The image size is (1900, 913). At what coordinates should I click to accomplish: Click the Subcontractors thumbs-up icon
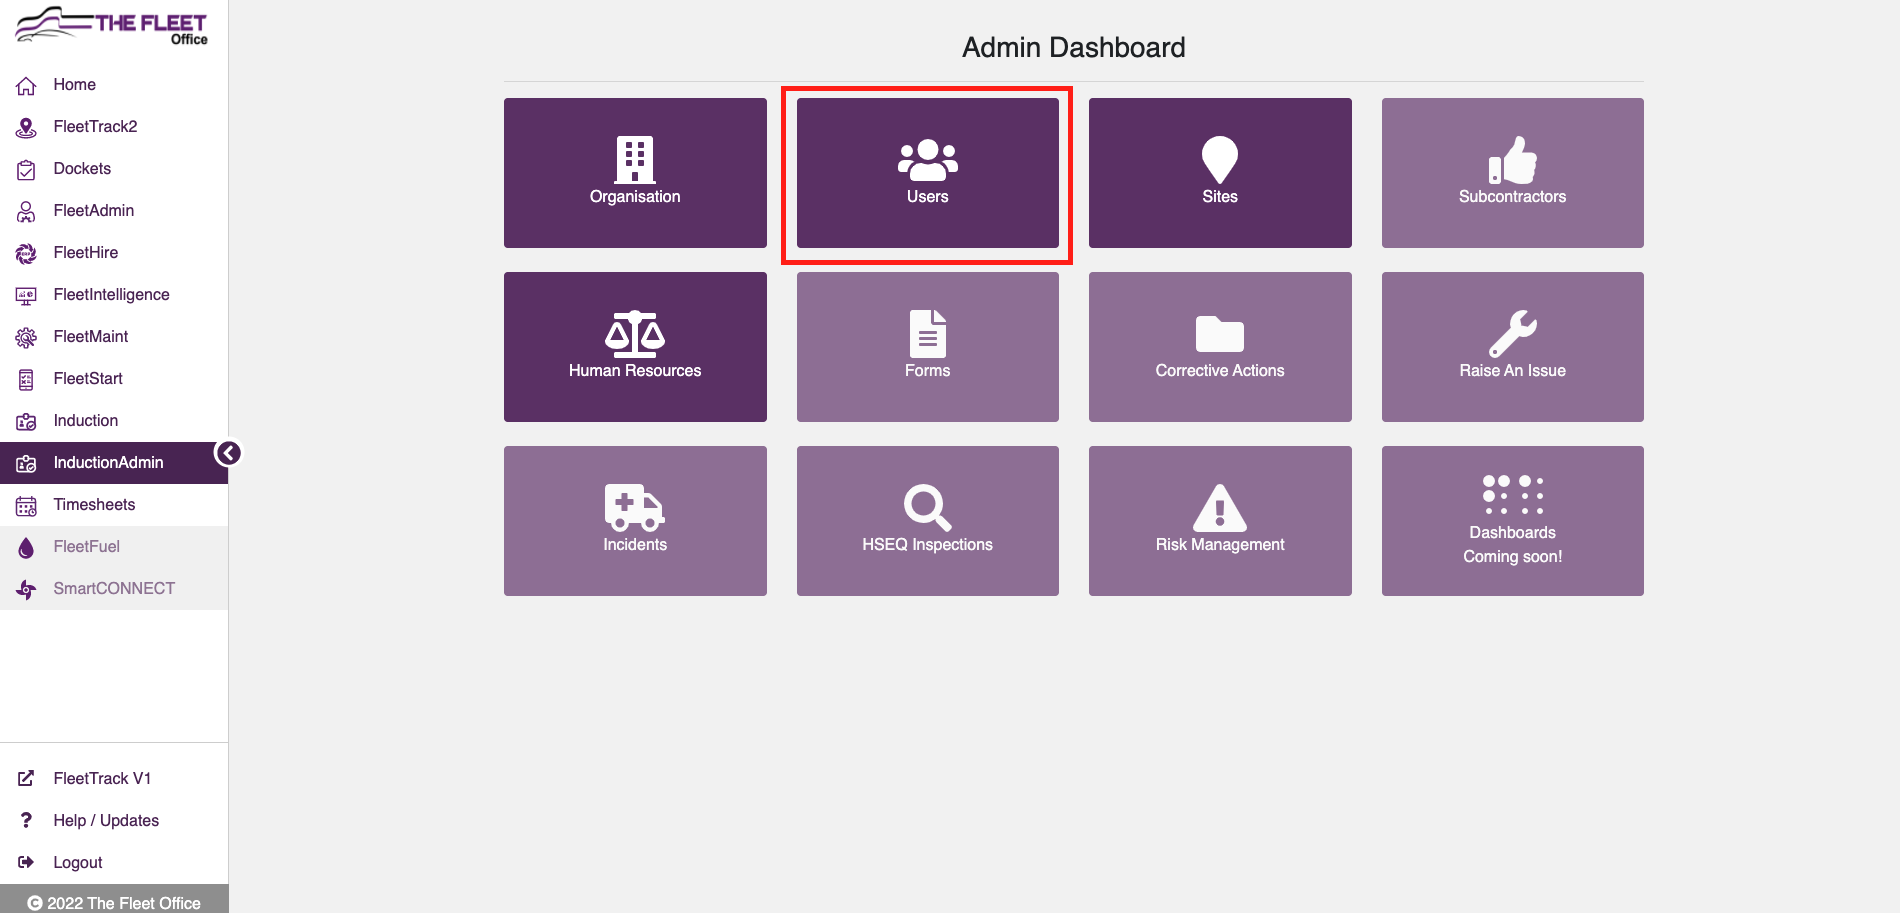(1513, 159)
